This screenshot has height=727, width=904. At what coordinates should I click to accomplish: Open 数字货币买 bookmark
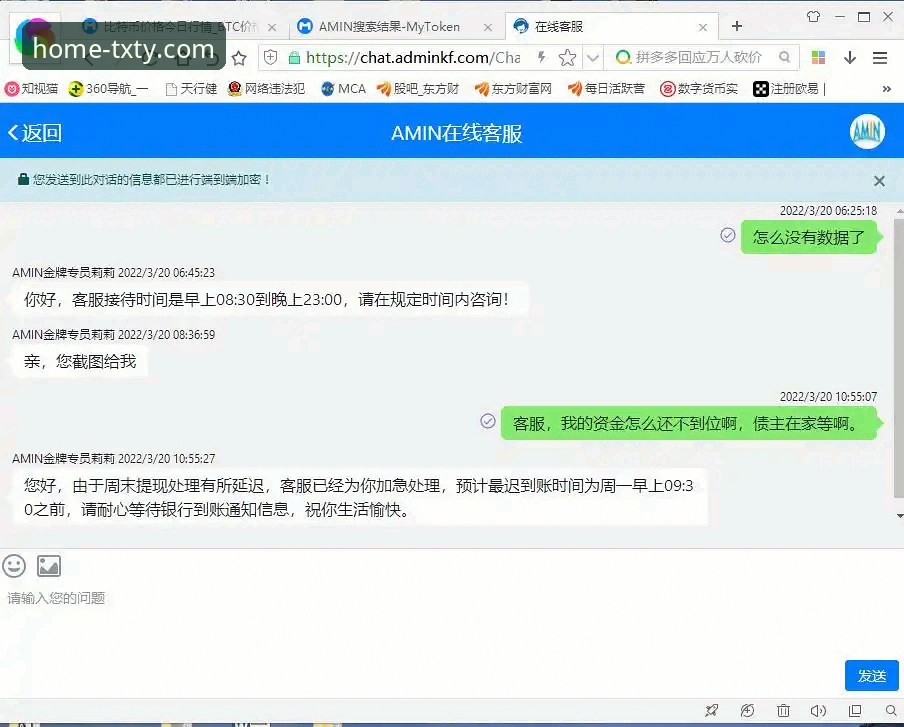(x=699, y=89)
